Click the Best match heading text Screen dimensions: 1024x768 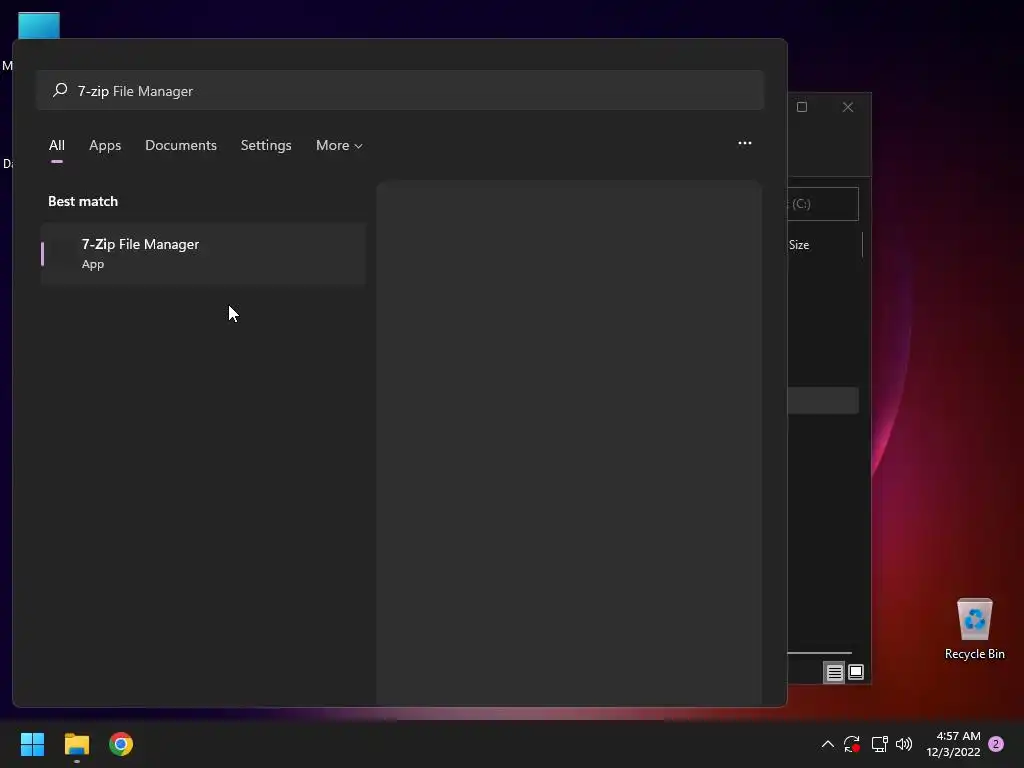[x=83, y=201]
